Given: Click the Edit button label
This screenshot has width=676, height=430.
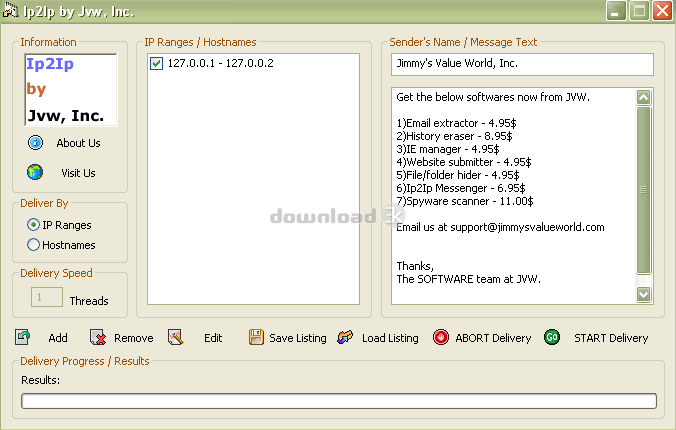Looking at the screenshot, I should pos(213,338).
